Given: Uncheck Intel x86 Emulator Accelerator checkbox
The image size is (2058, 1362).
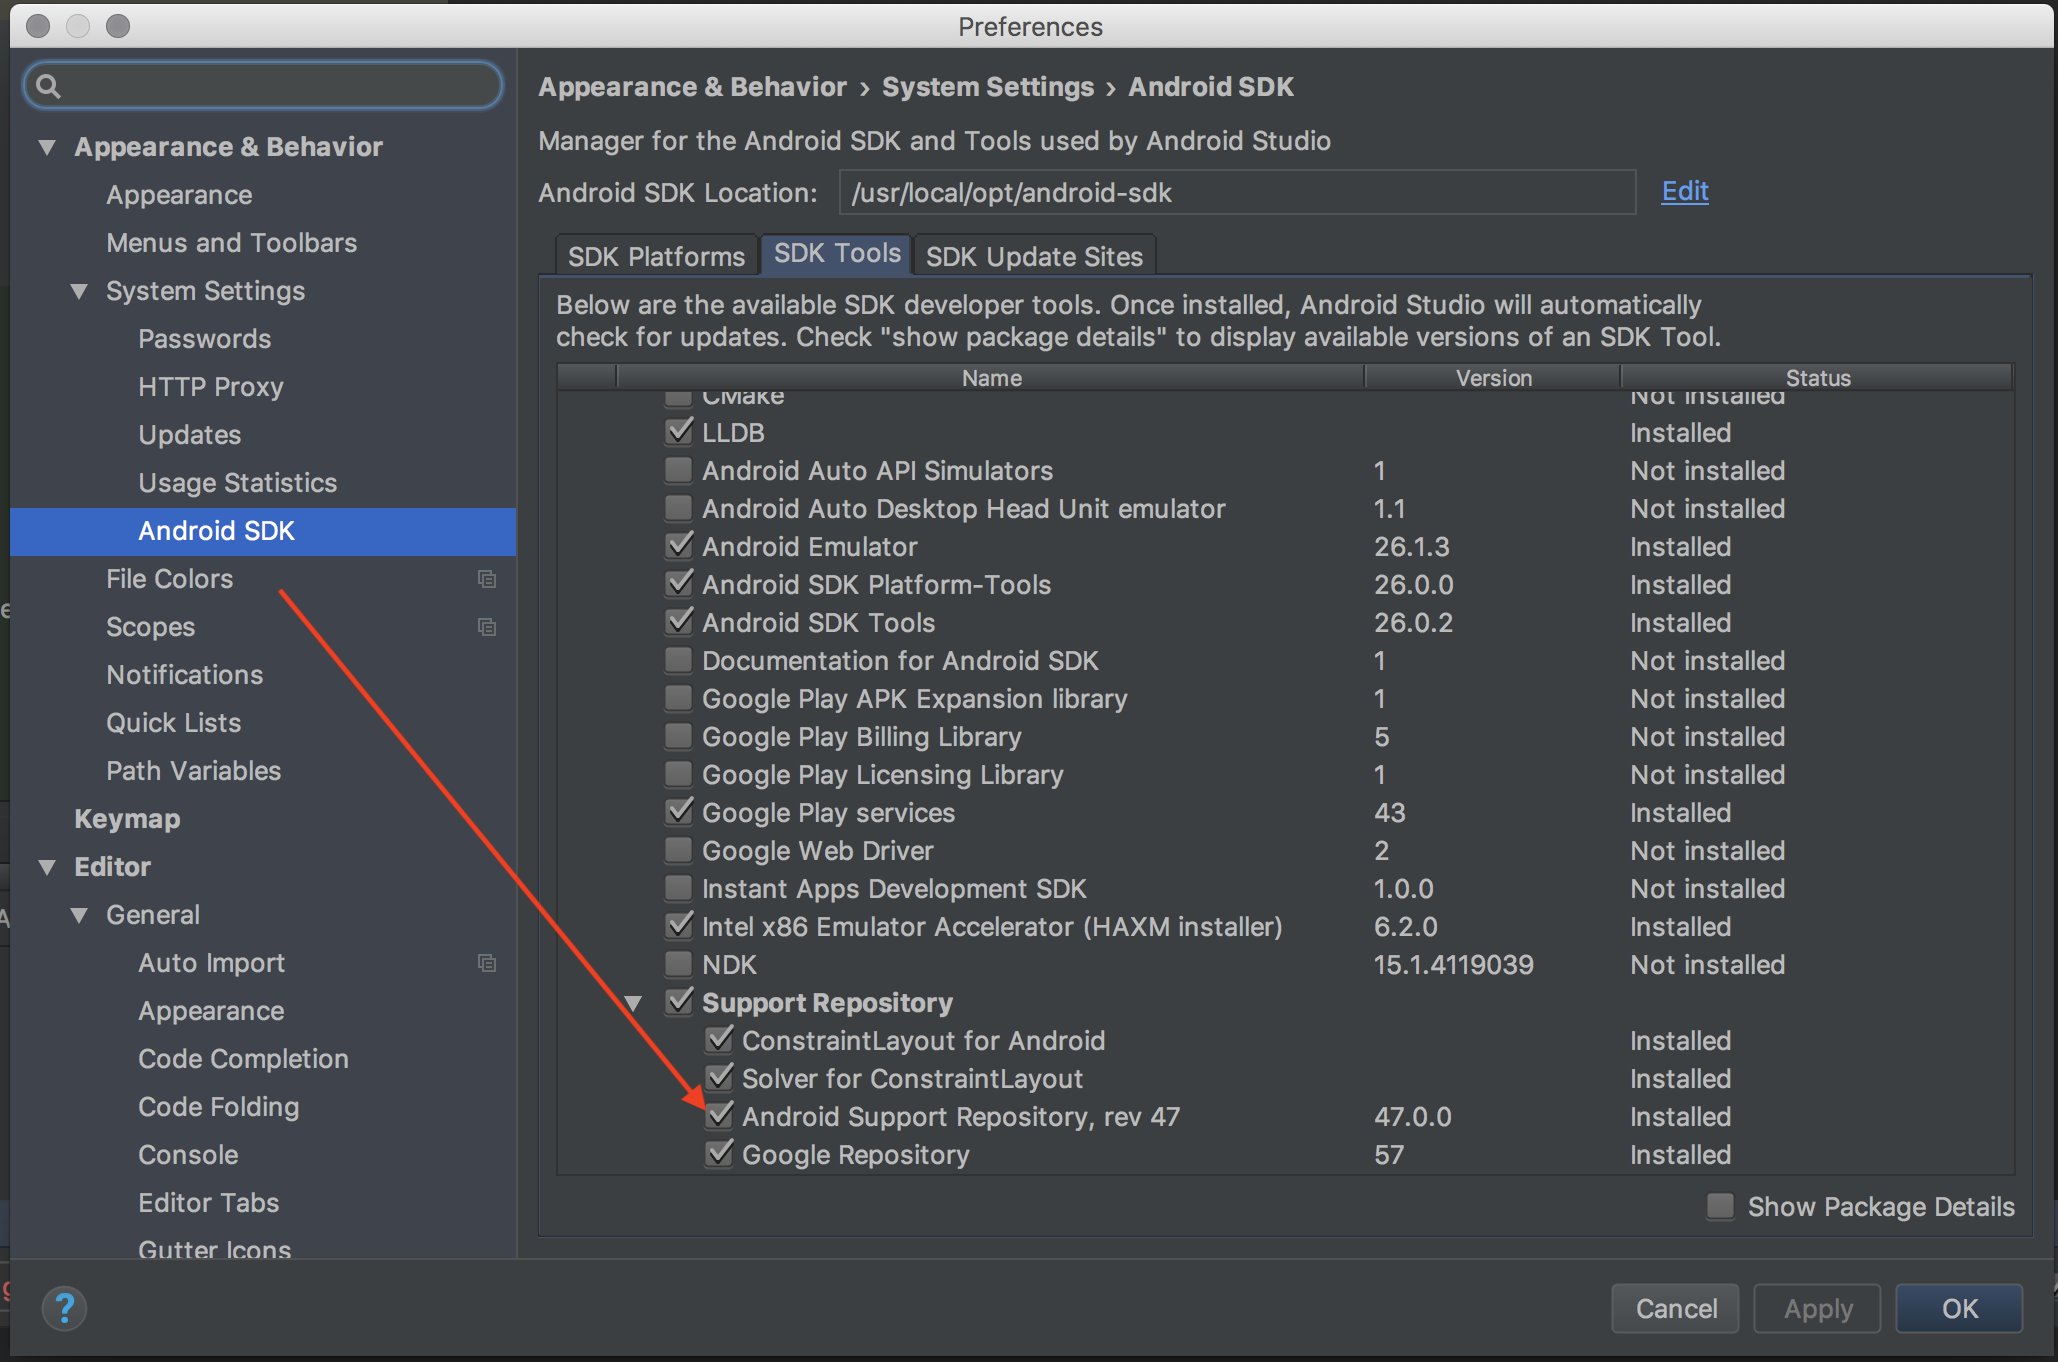Looking at the screenshot, I should click(x=679, y=926).
